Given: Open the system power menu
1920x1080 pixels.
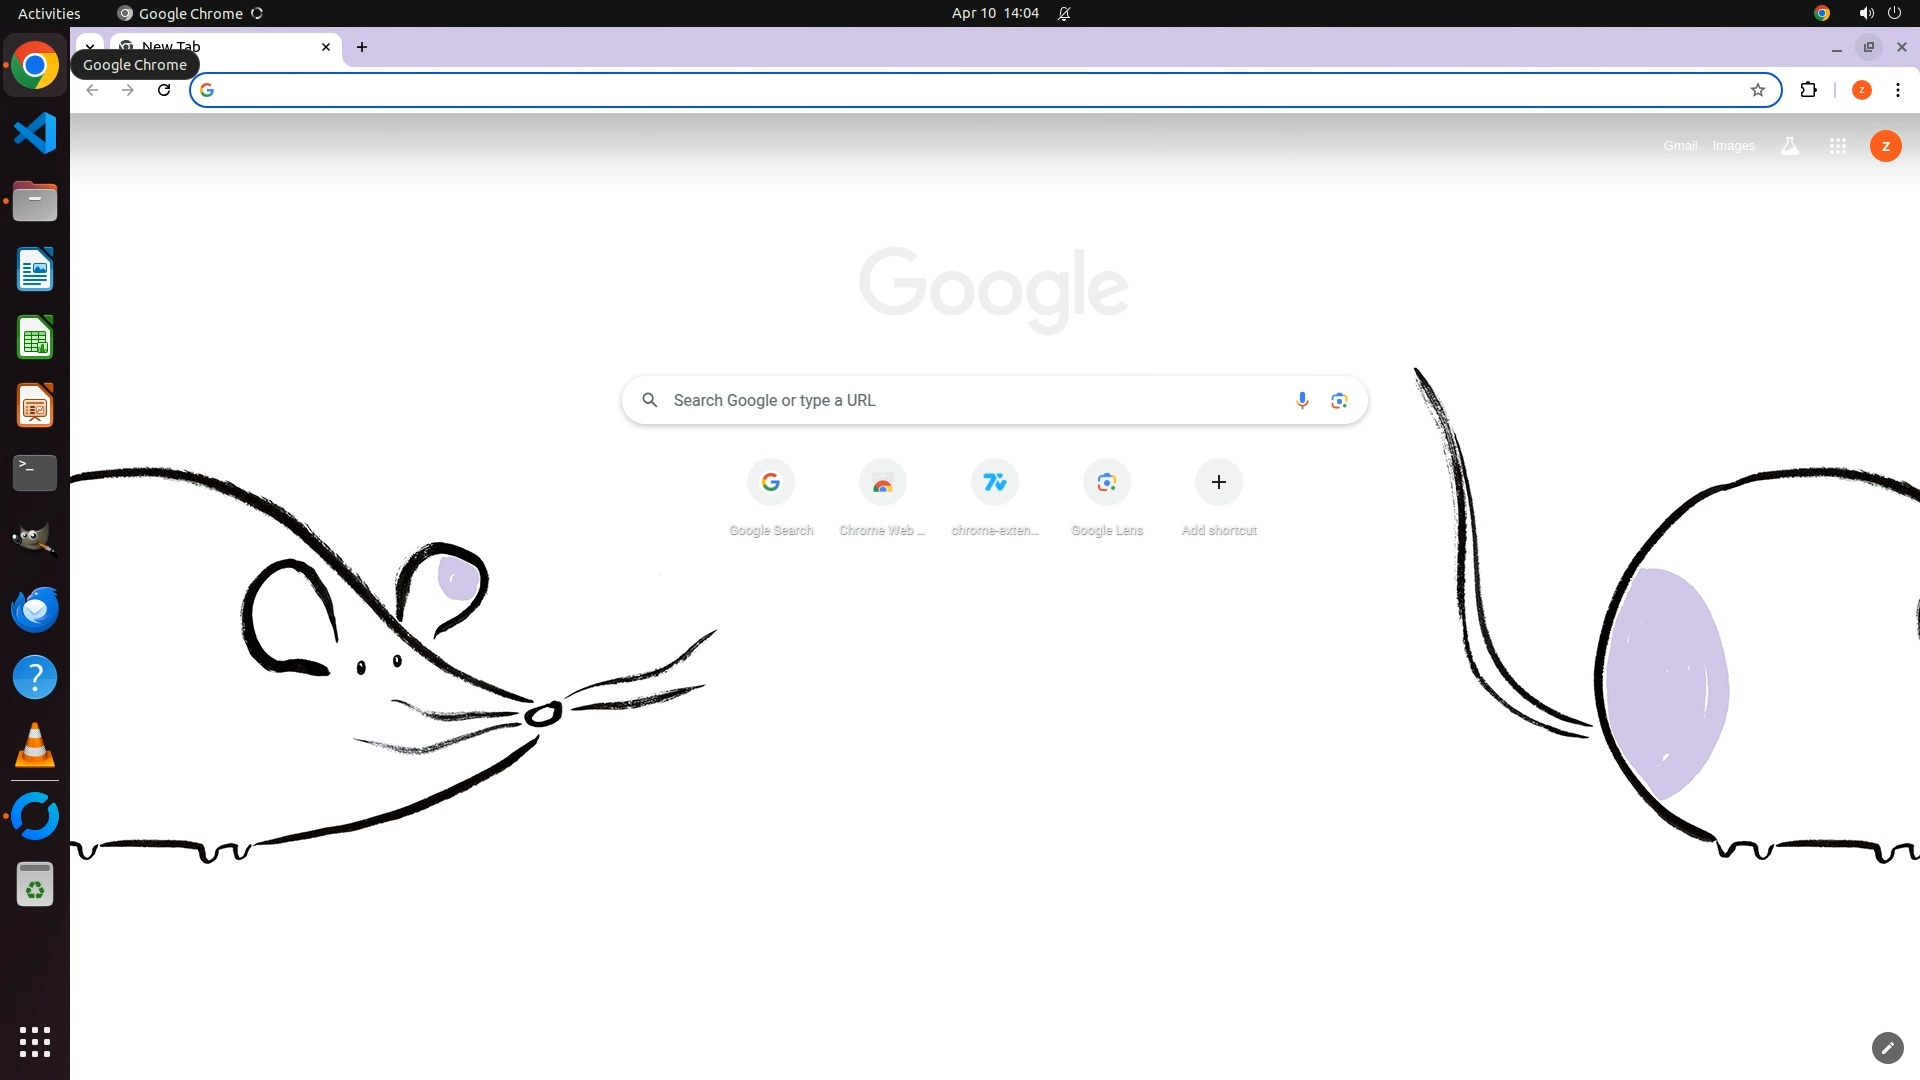Looking at the screenshot, I should click(1894, 13).
